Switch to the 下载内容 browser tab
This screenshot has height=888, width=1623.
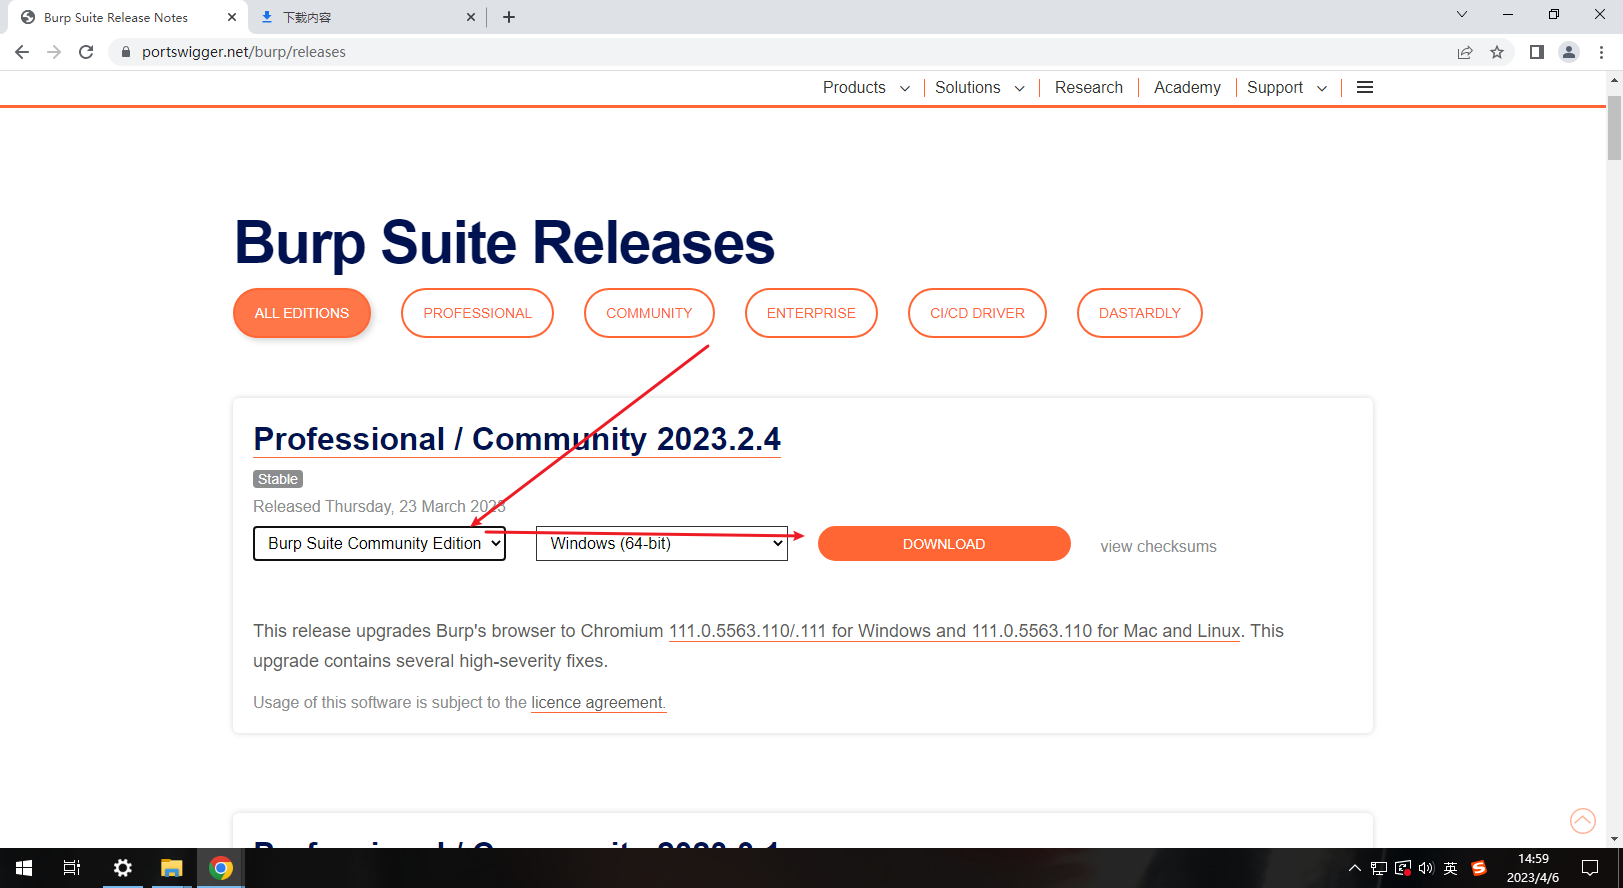(365, 17)
